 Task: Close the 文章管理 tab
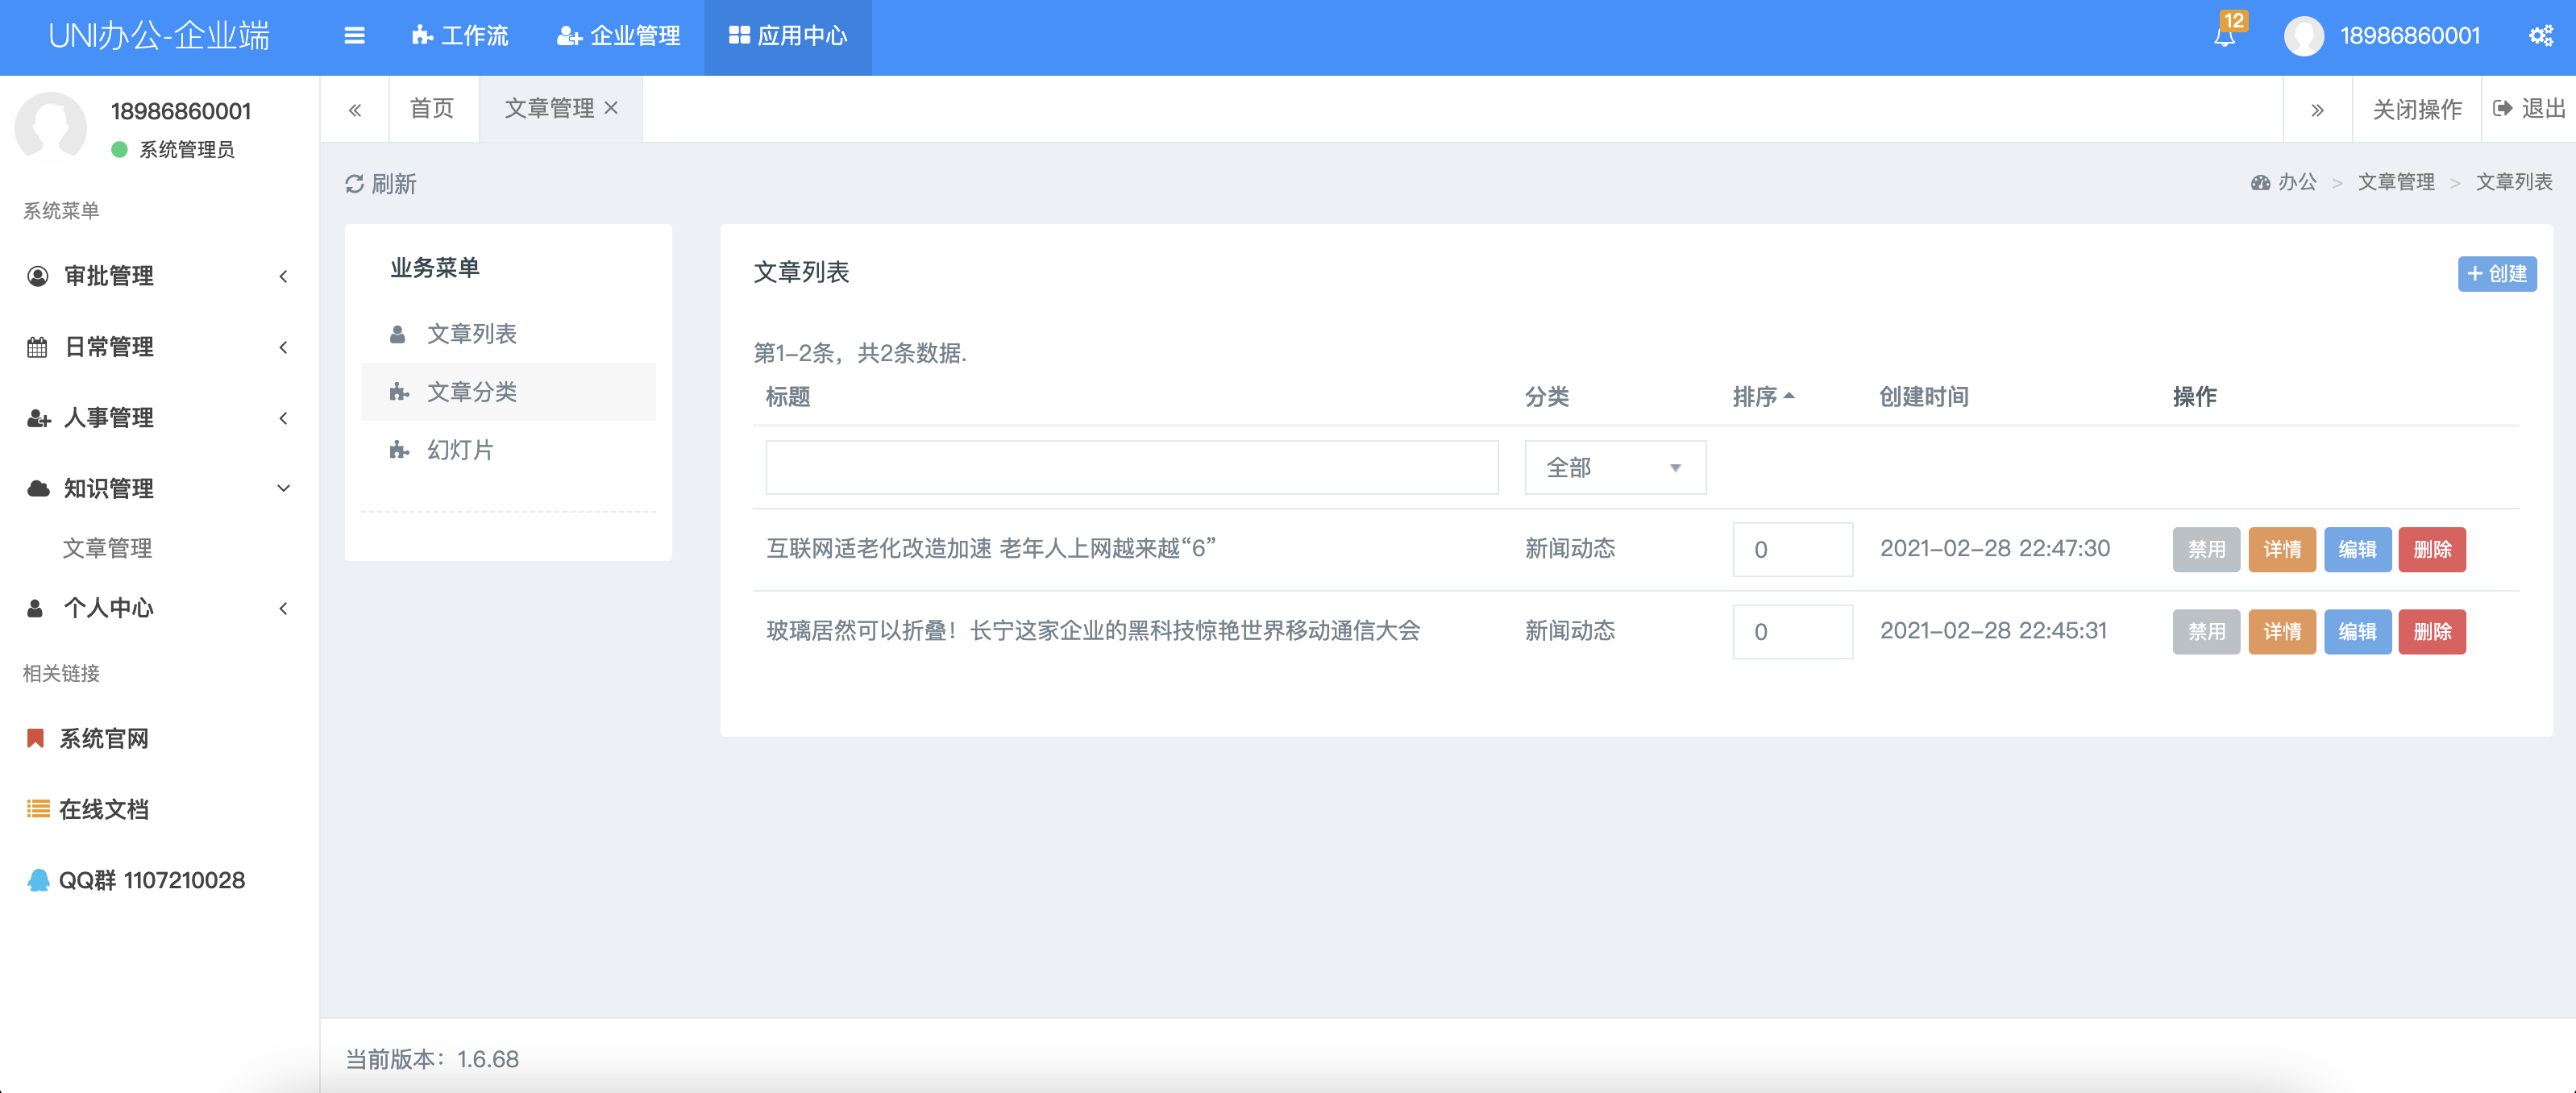(611, 108)
